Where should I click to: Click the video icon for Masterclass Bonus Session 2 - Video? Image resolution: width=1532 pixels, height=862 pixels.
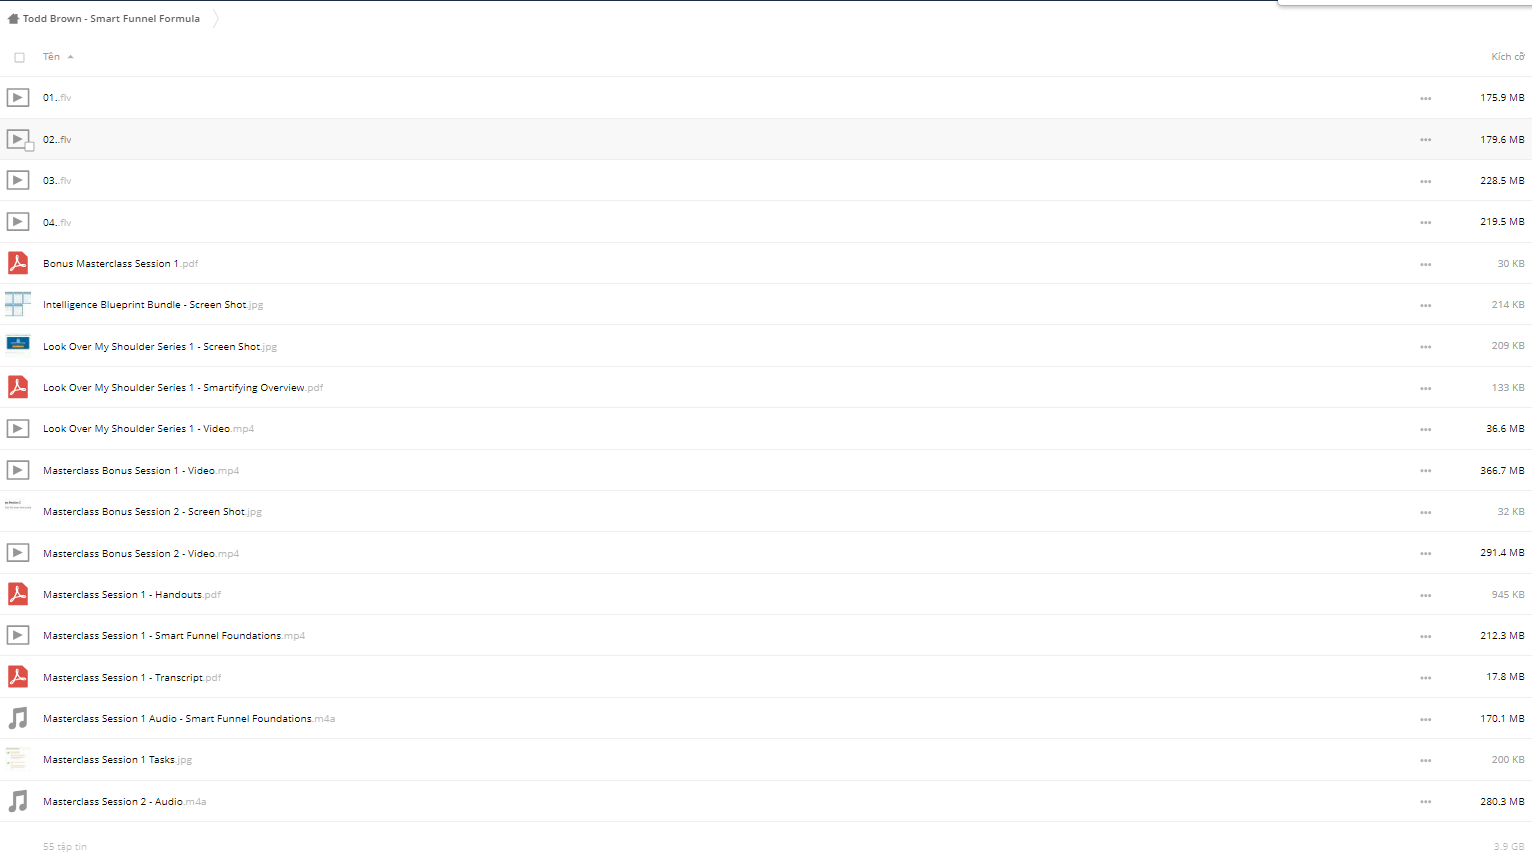click(18, 553)
